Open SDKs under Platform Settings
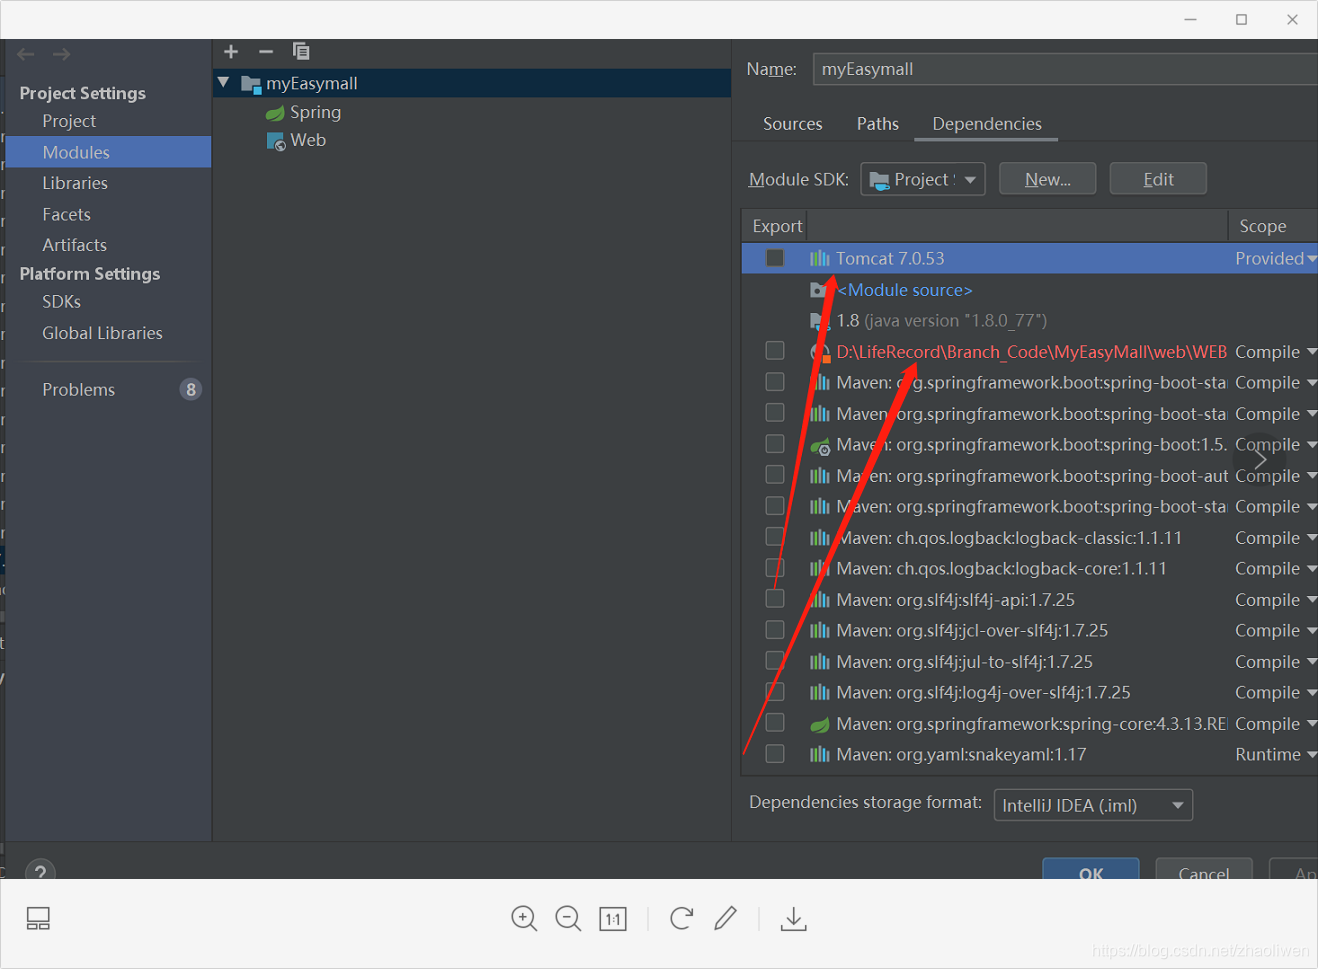The width and height of the screenshot is (1318, 969). [x=61, y=301]
